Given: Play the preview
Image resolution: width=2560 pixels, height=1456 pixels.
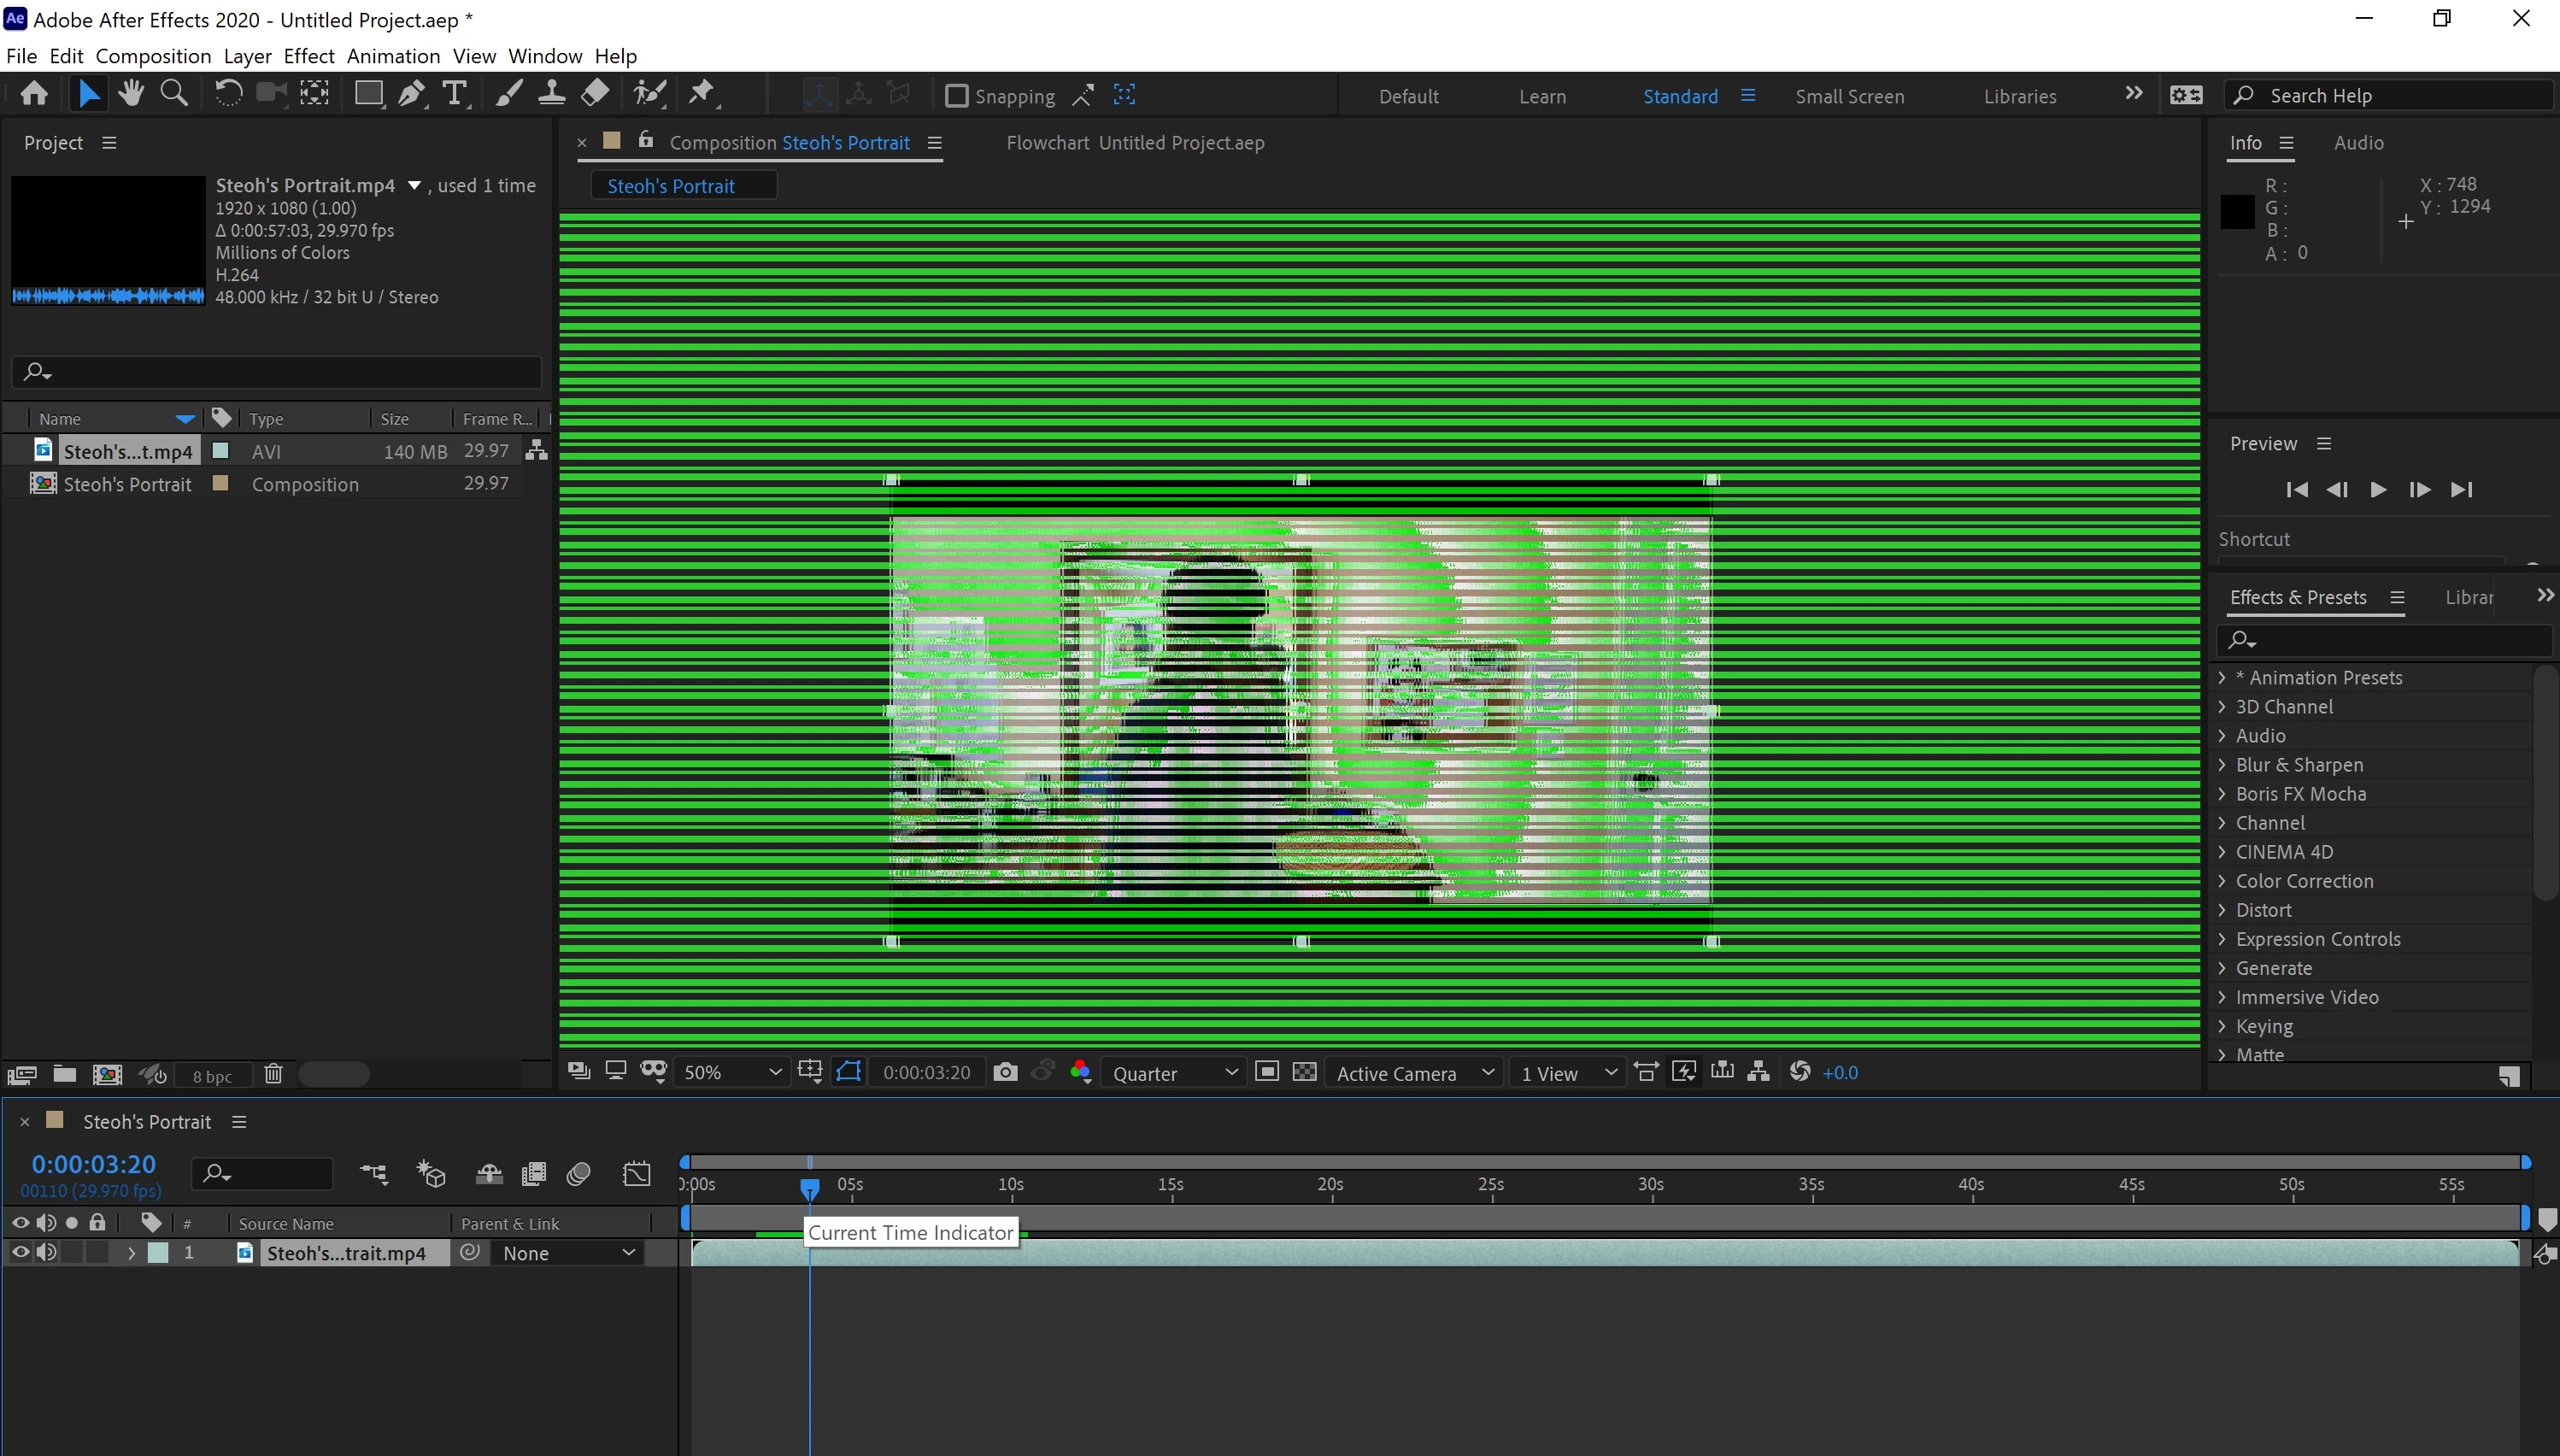Looking at the screenshot, I should (x=2378, y=489).
